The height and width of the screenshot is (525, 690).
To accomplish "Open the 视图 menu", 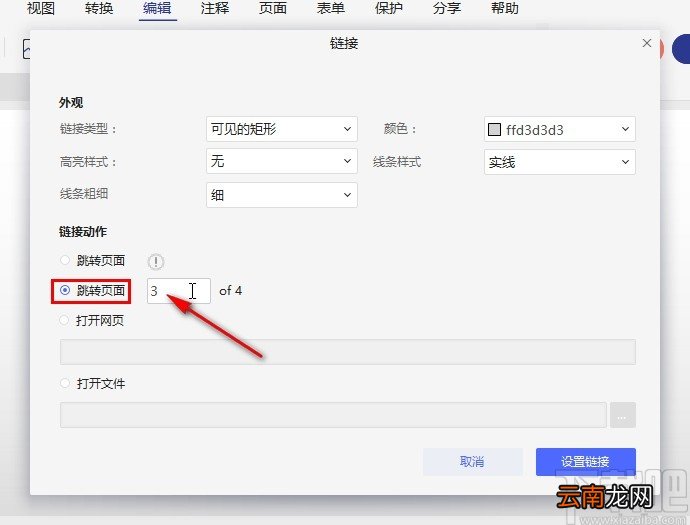I will tap(40, 8).
